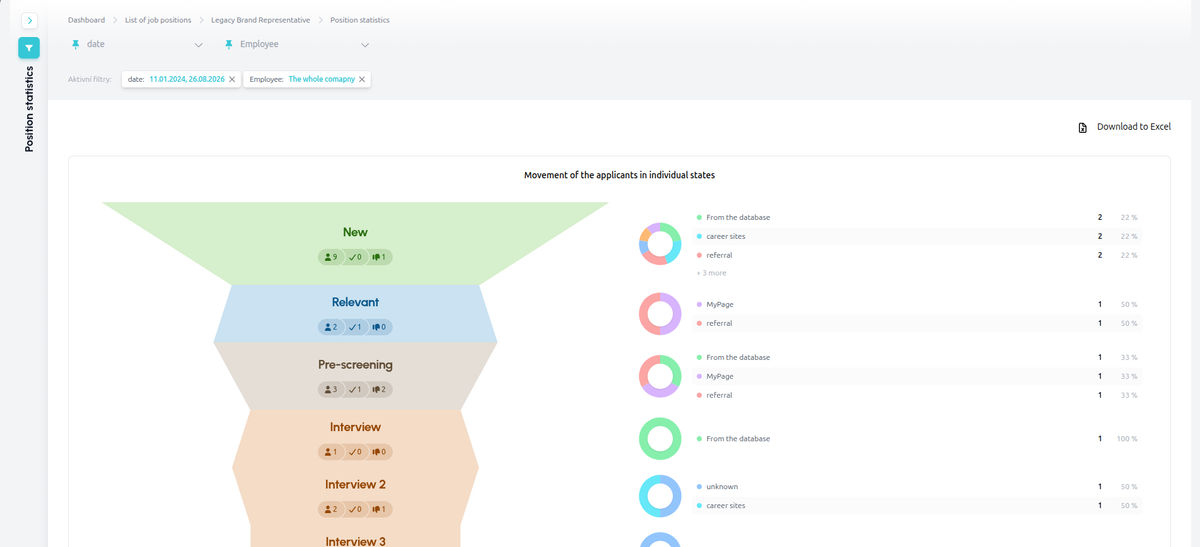1200x547 pixels.
Task: Click the Excel file icon
Action: [1082, 128]
